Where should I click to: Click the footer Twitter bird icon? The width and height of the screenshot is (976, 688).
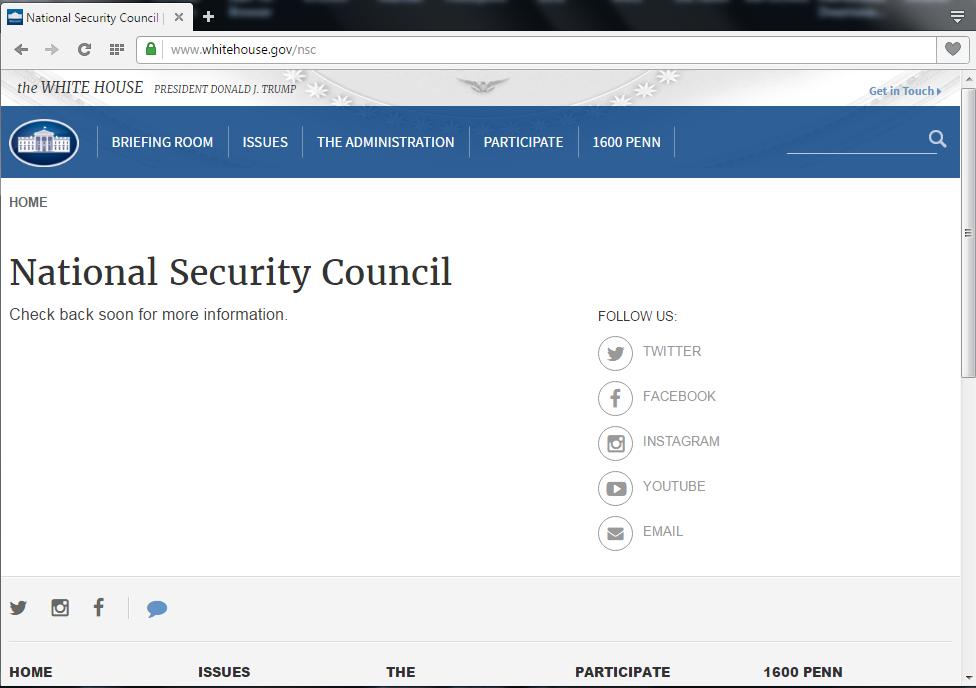tap(19, 608)
